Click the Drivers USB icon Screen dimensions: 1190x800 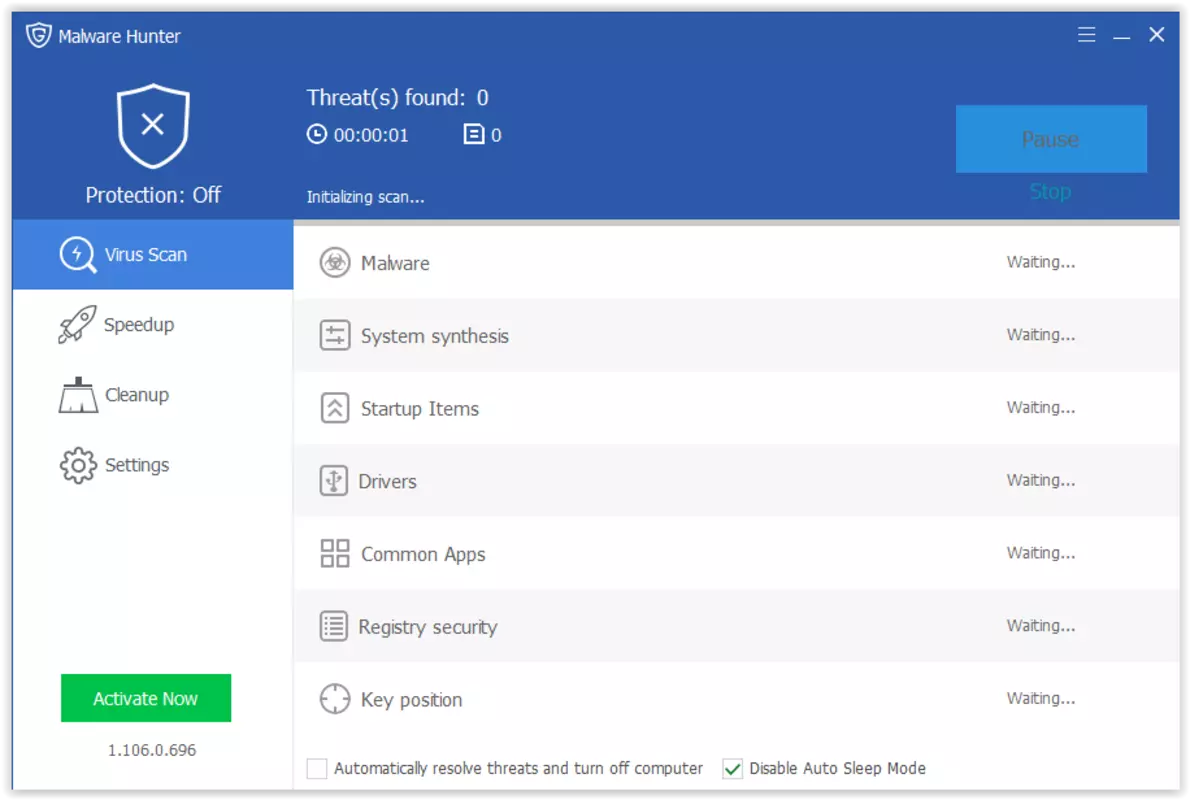point(334,480)
